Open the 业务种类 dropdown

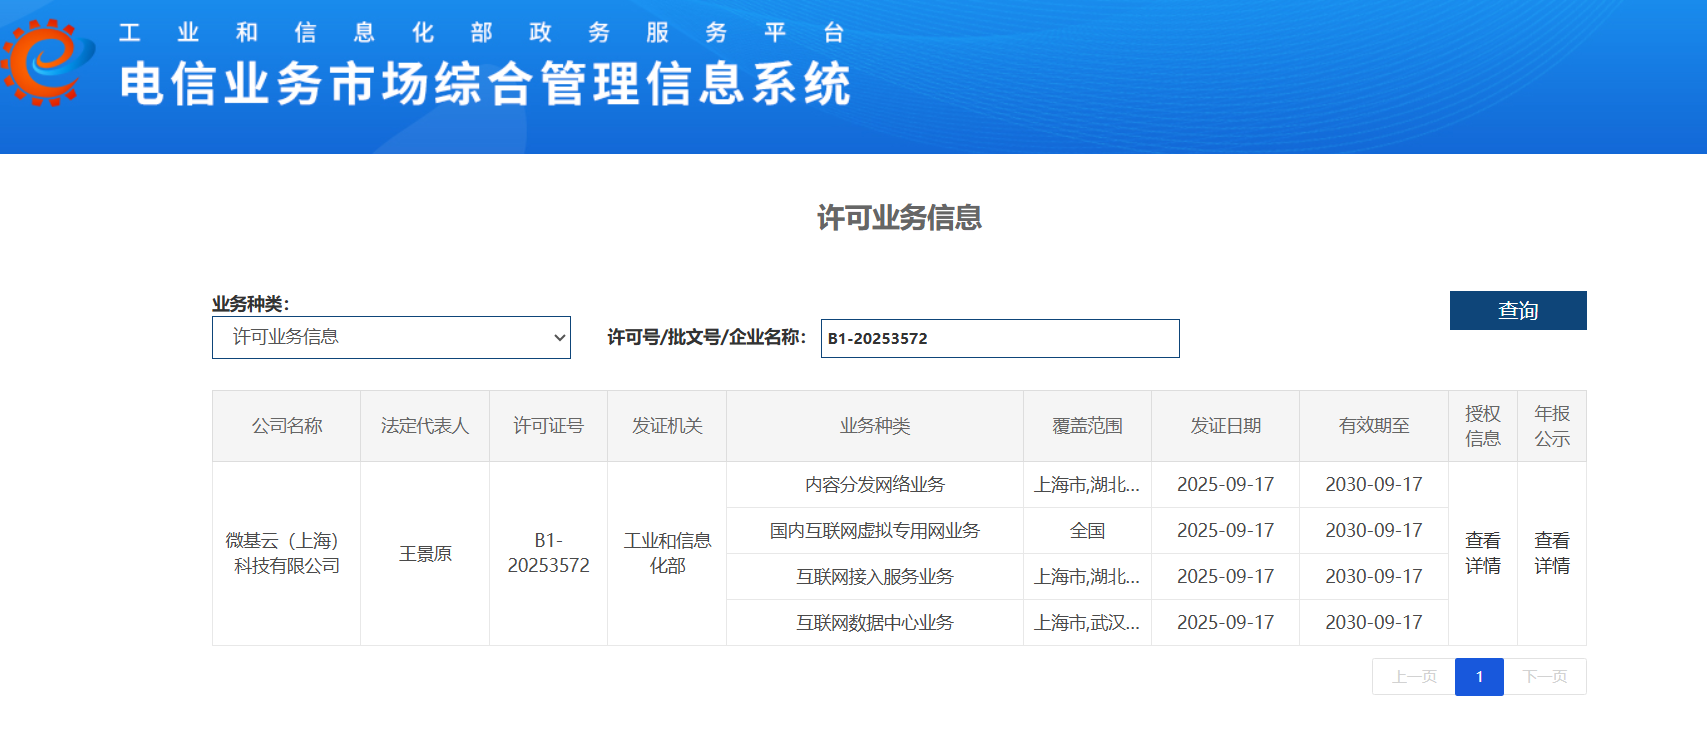click(391, 338)
